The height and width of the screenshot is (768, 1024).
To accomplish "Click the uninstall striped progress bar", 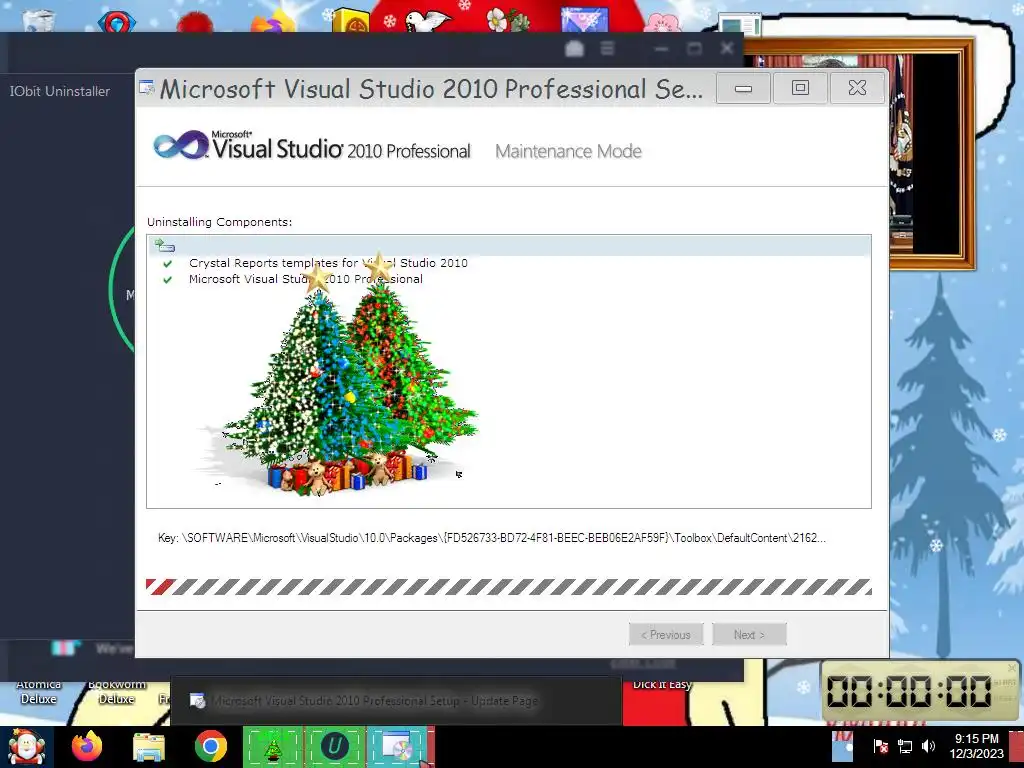I will (509, 586).
